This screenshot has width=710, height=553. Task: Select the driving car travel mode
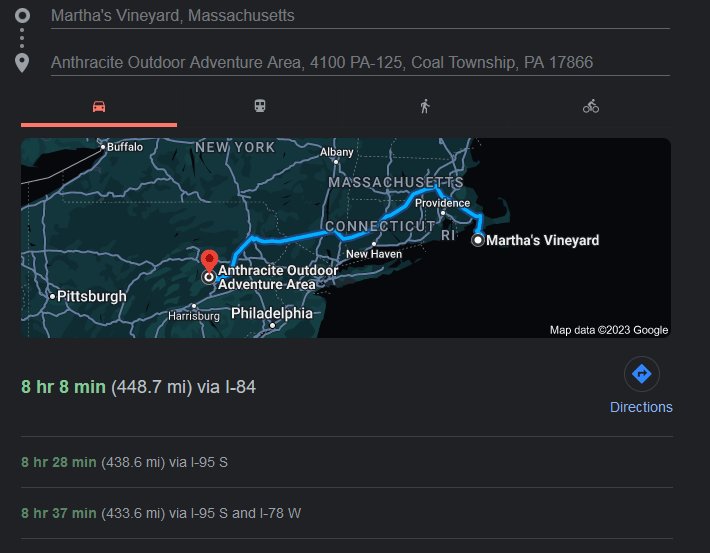coord(99,106)
